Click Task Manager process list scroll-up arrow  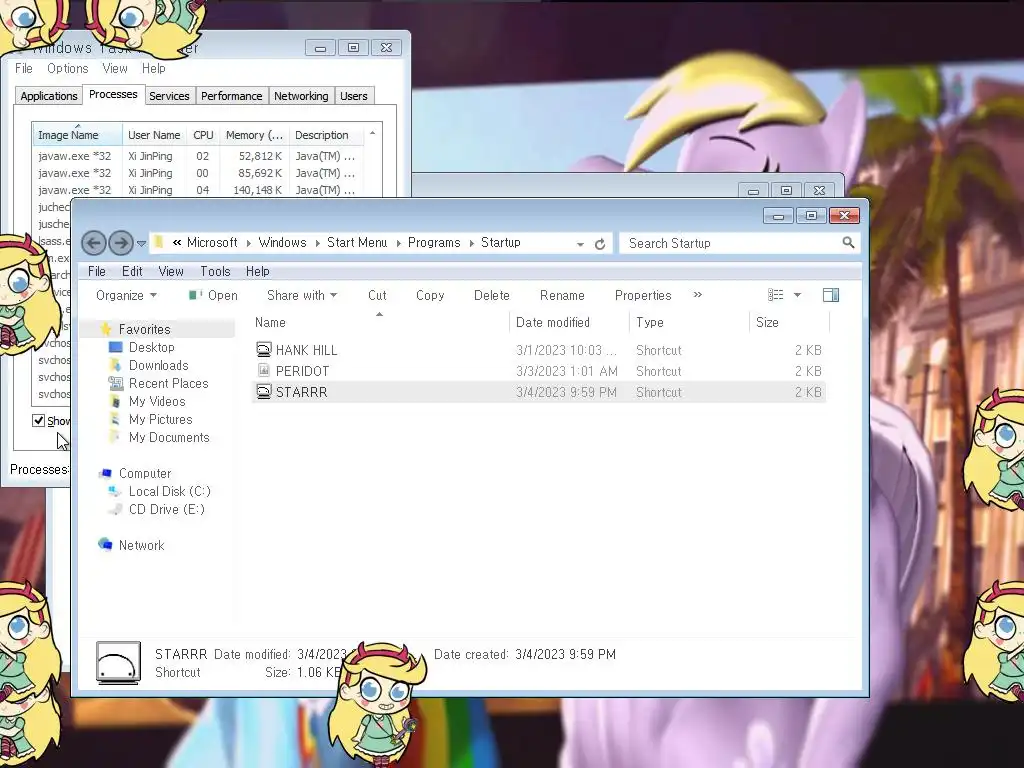coord(372,133)
